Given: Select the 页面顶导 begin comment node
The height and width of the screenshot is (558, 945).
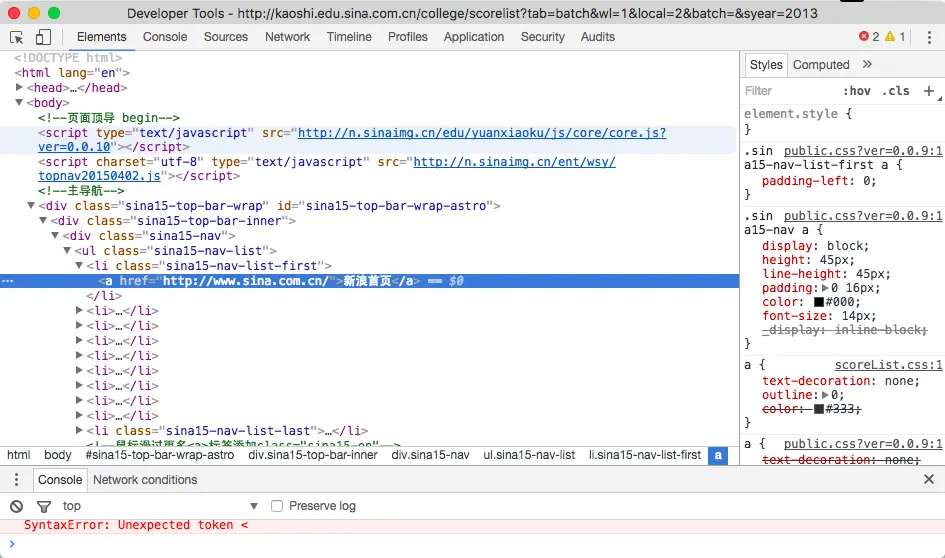Looking at the screenshot, I should [x=108, y=118].
